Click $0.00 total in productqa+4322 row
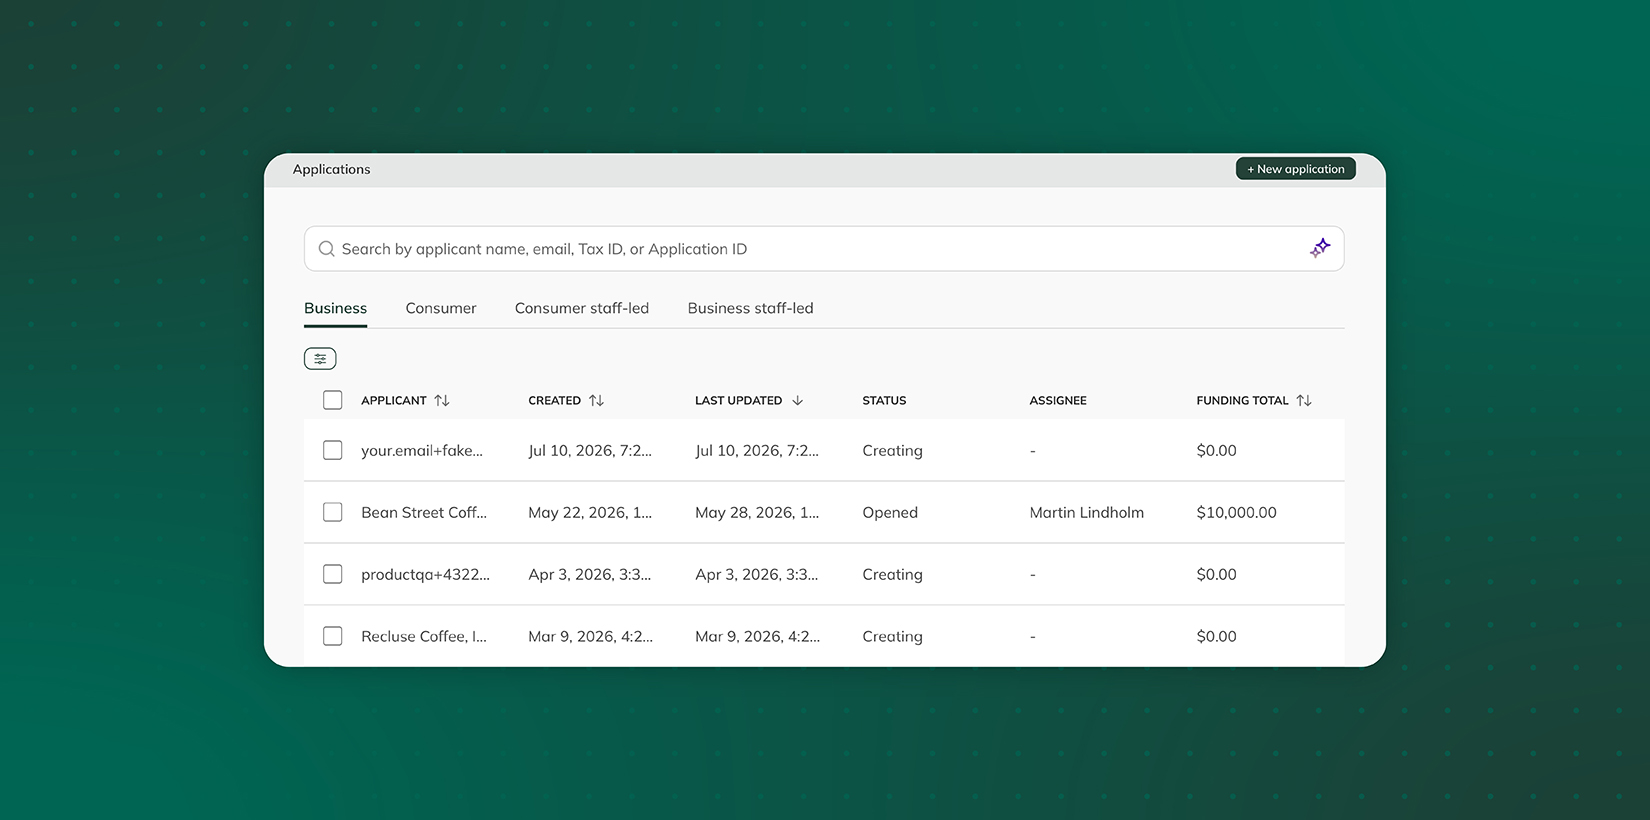Screen dimensions: 1650x820 pyautogui.click(x=1216, y=575)
